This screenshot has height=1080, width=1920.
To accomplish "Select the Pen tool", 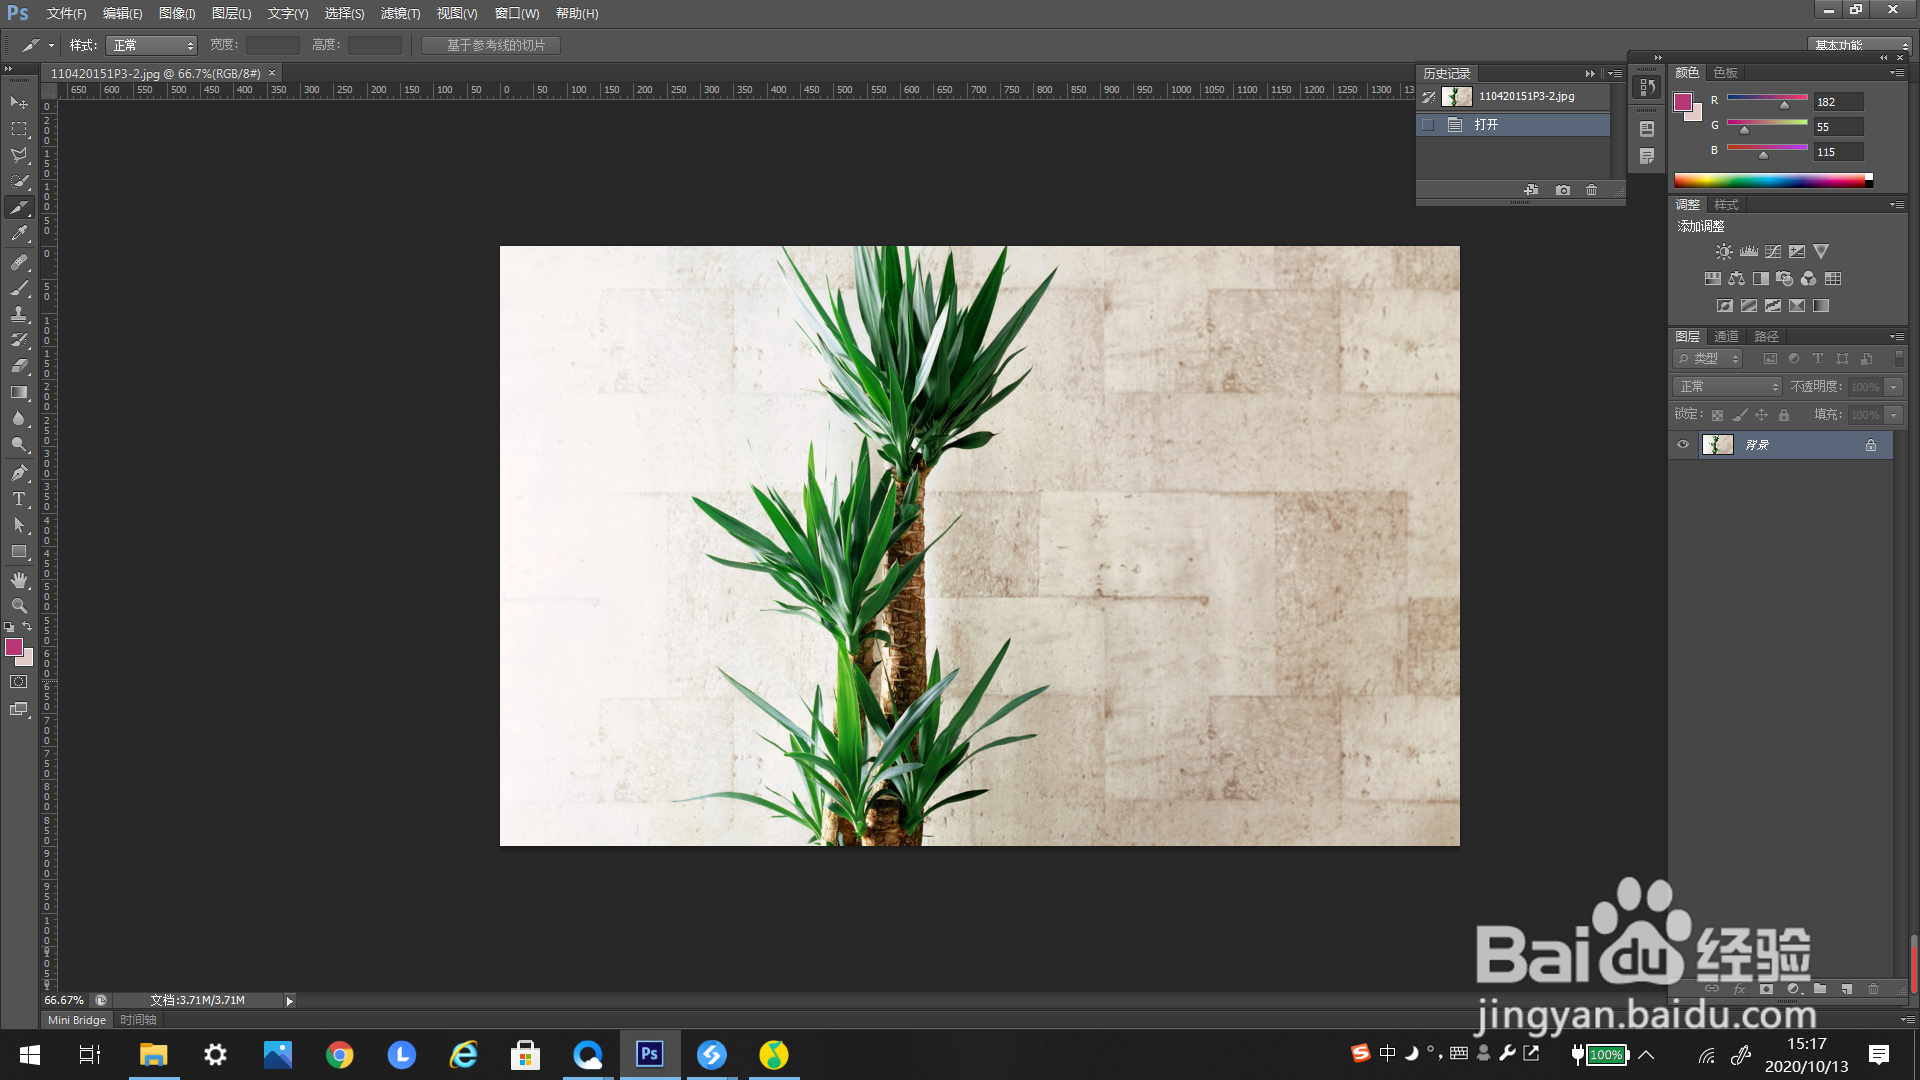I will [19, 473].
